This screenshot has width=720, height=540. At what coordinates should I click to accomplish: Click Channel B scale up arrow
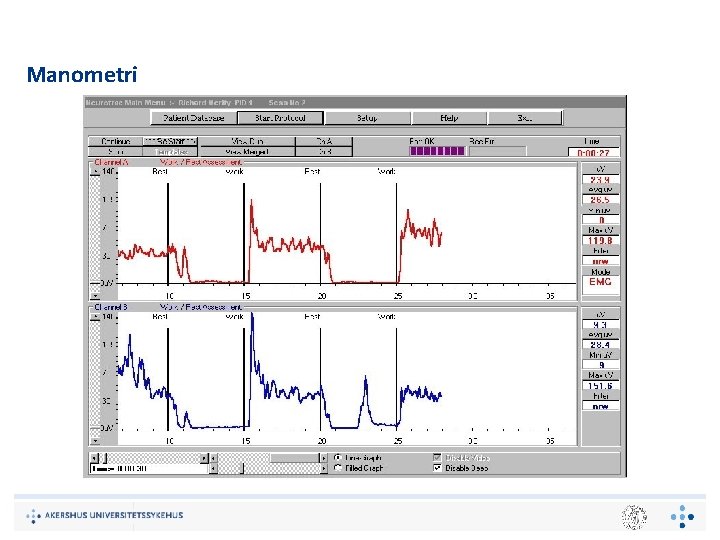pyautogui.click(x=95, y=317)
